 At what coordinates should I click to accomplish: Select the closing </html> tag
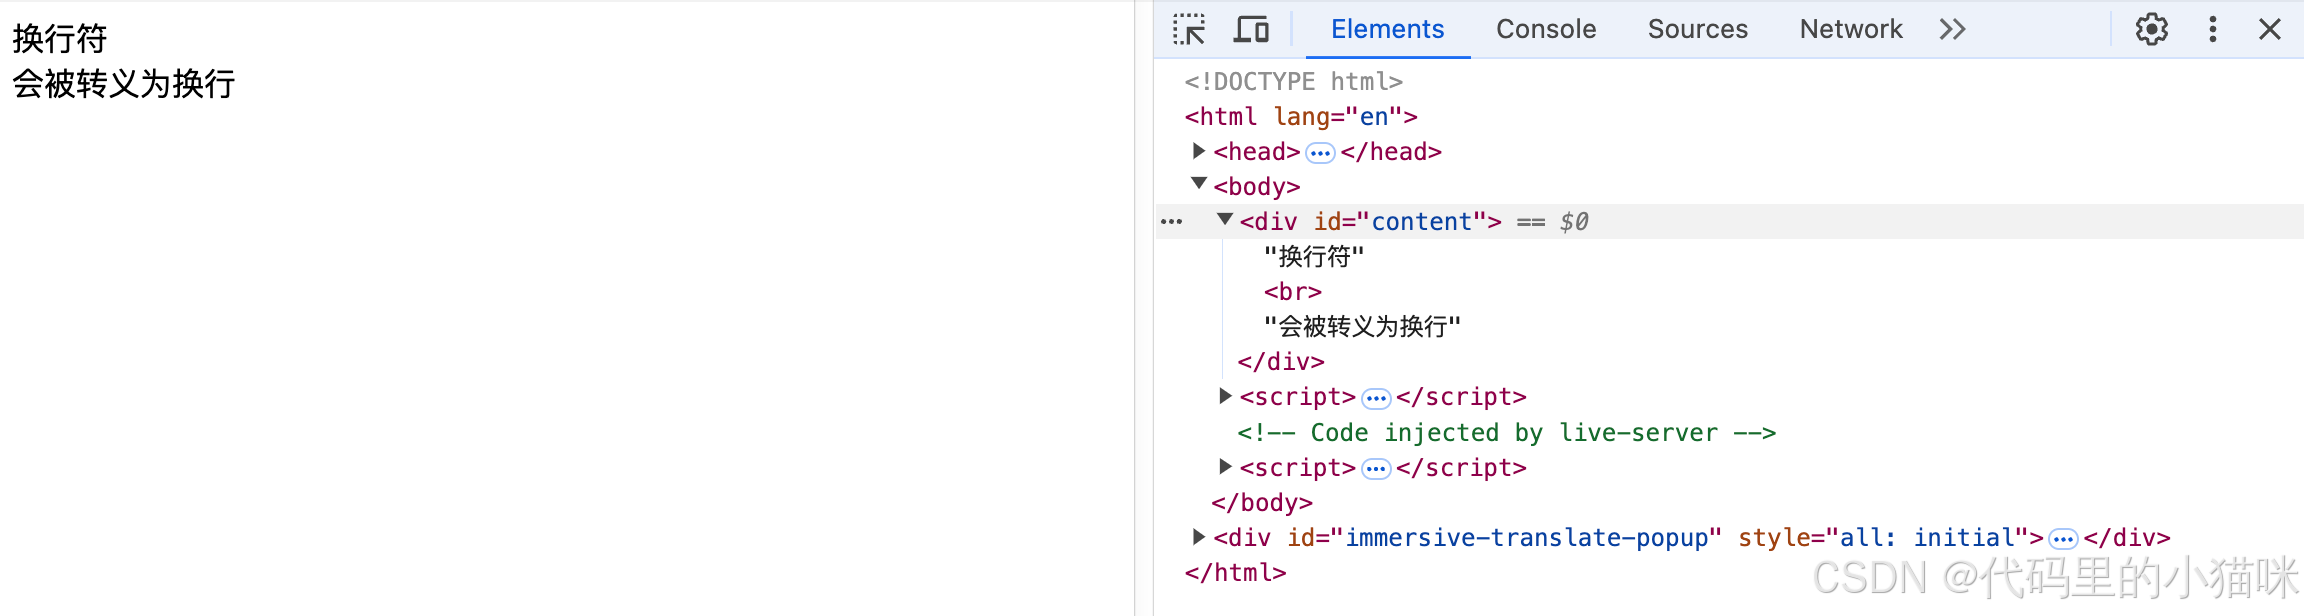1236,572
